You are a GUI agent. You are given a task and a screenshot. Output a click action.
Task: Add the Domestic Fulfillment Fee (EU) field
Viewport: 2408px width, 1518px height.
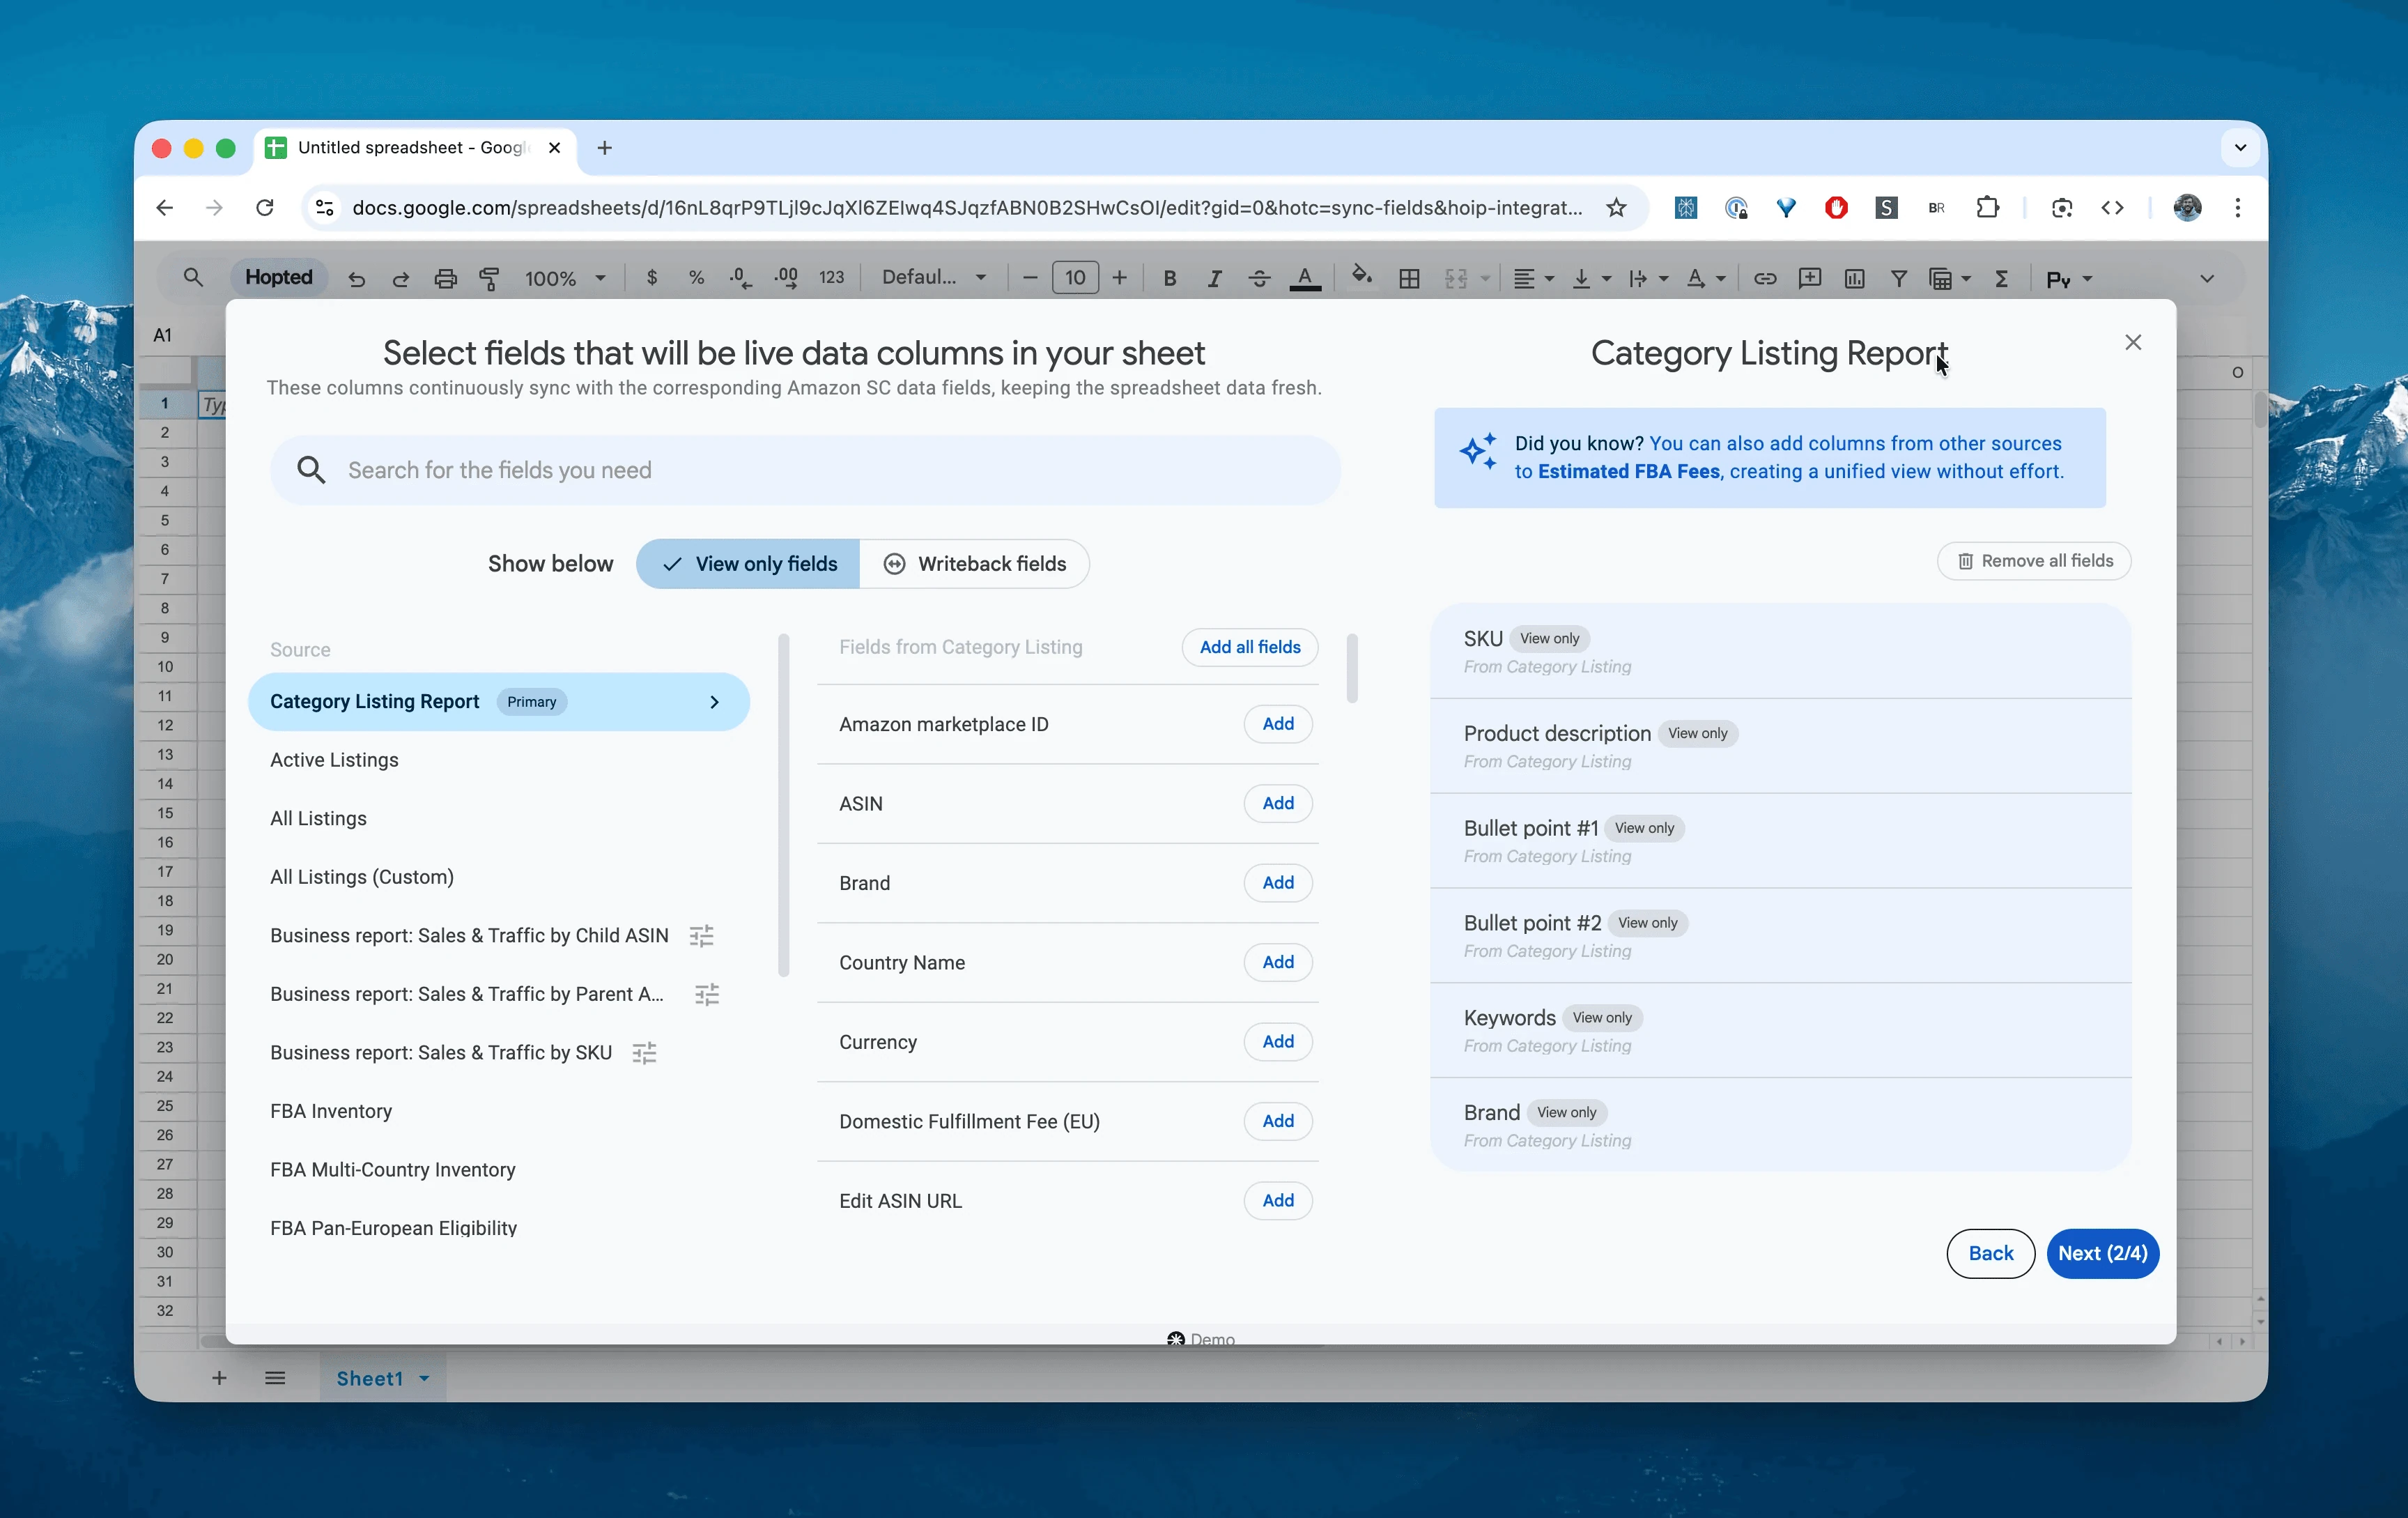coord(1278,1121)
